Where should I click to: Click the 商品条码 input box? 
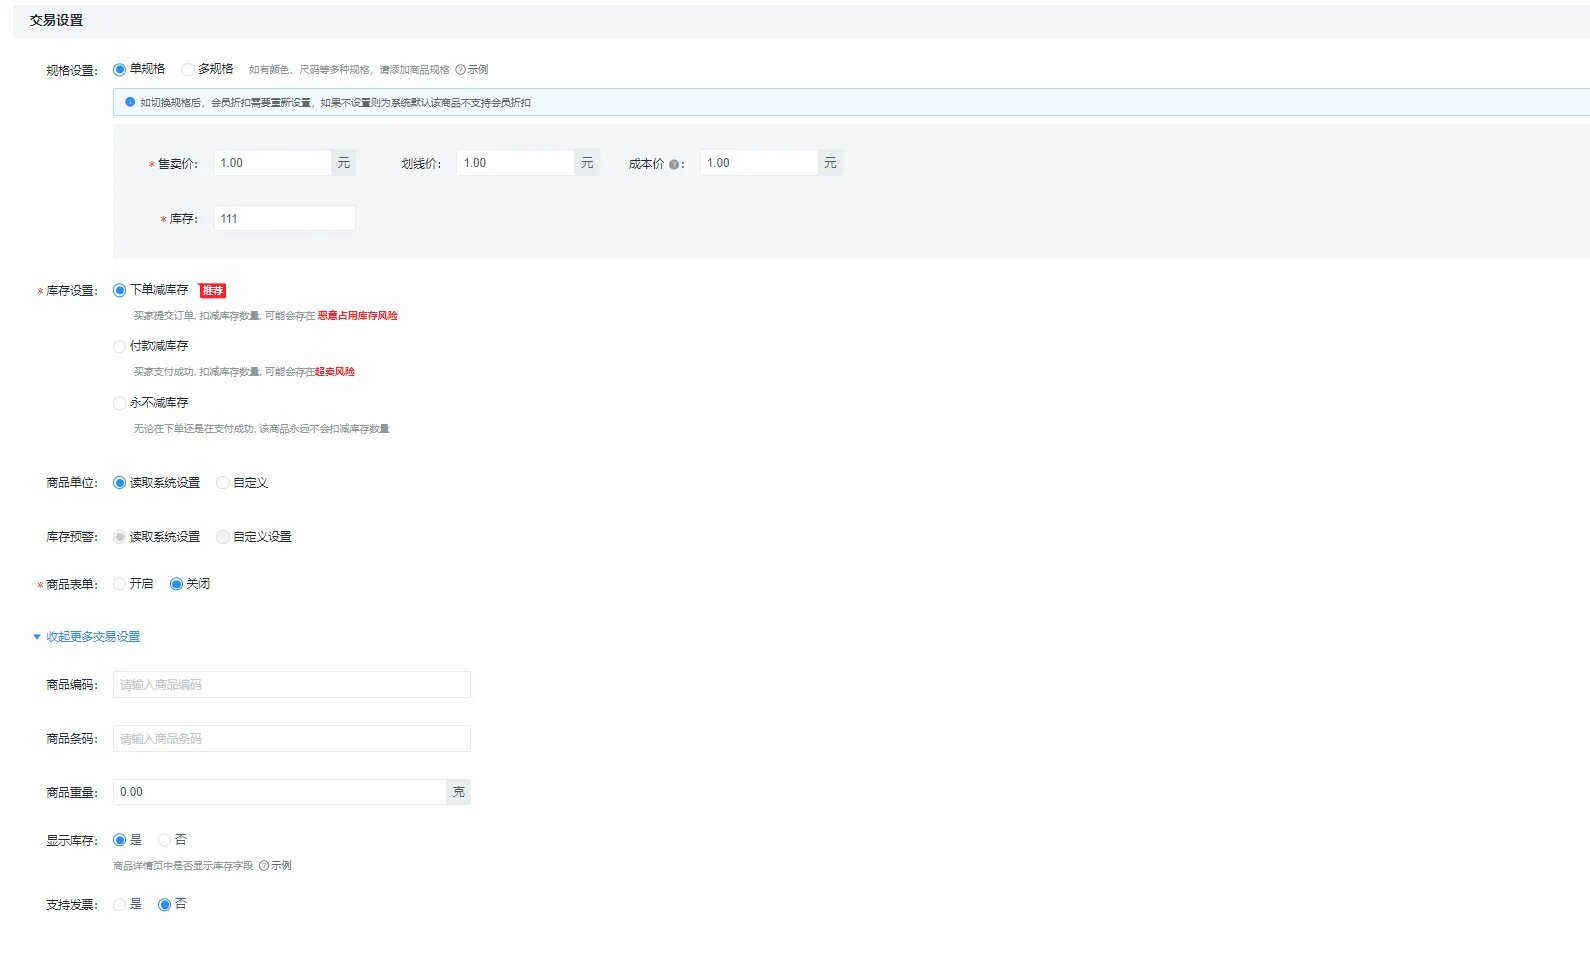(x=291, y=739)
